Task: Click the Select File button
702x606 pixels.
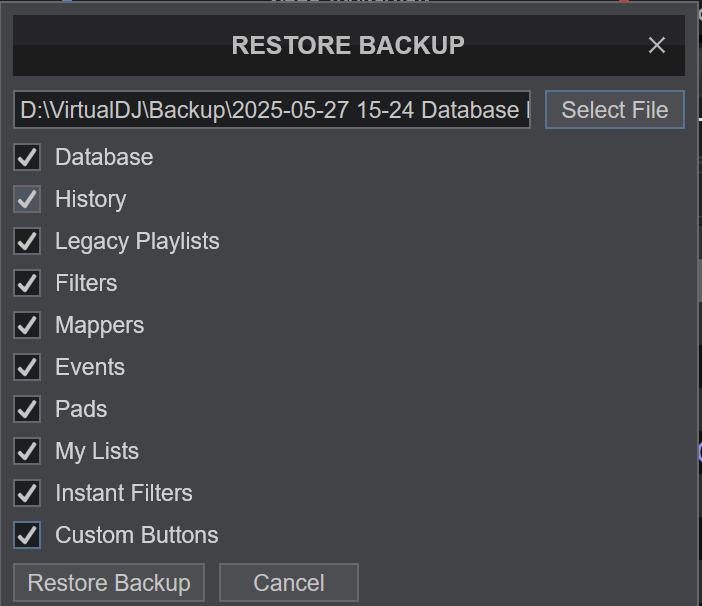Action: coord(615,110)
